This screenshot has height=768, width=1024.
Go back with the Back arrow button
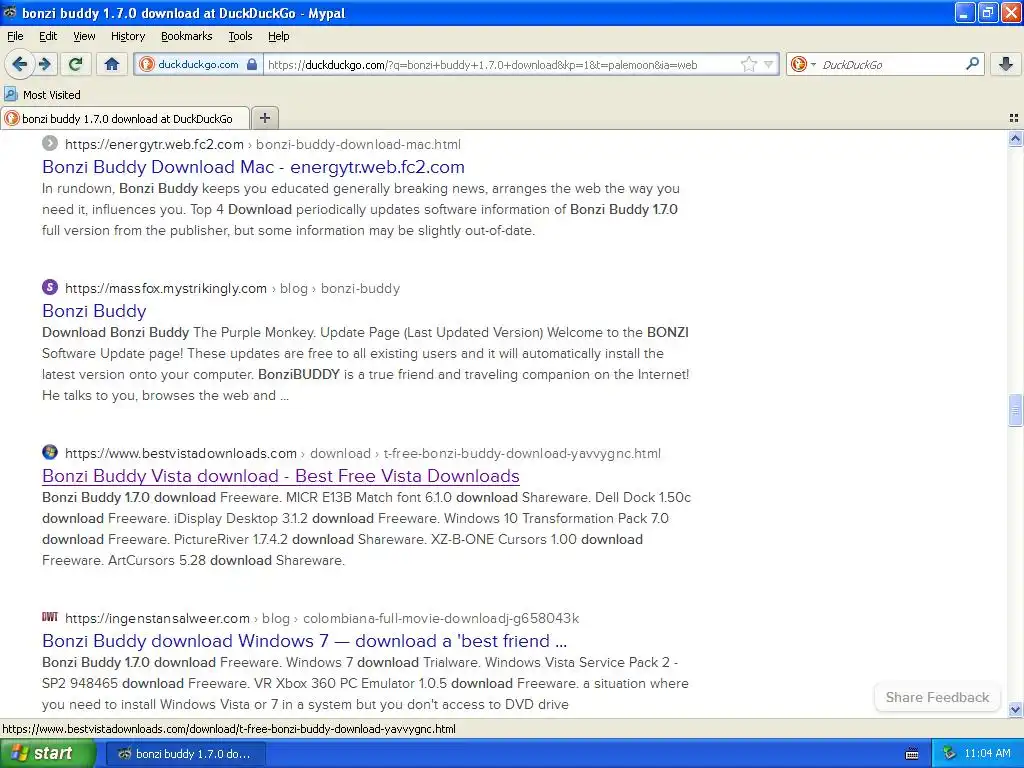(19, 64)
